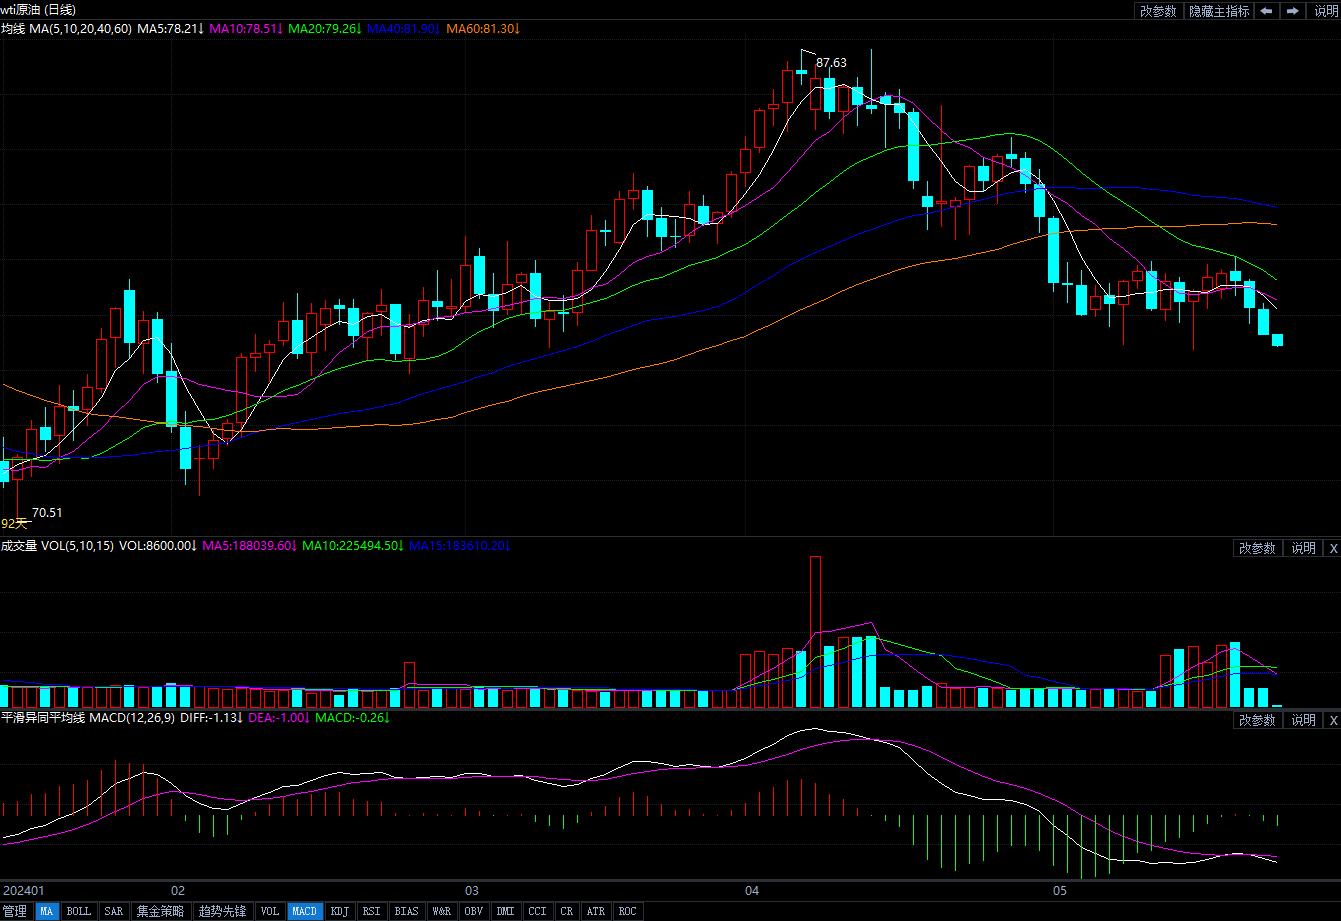This screenshot has width=1341, height=921.
Task: Click the 平滑异同平均线 MACD(12,26,9) label
Action: point(88,718)
